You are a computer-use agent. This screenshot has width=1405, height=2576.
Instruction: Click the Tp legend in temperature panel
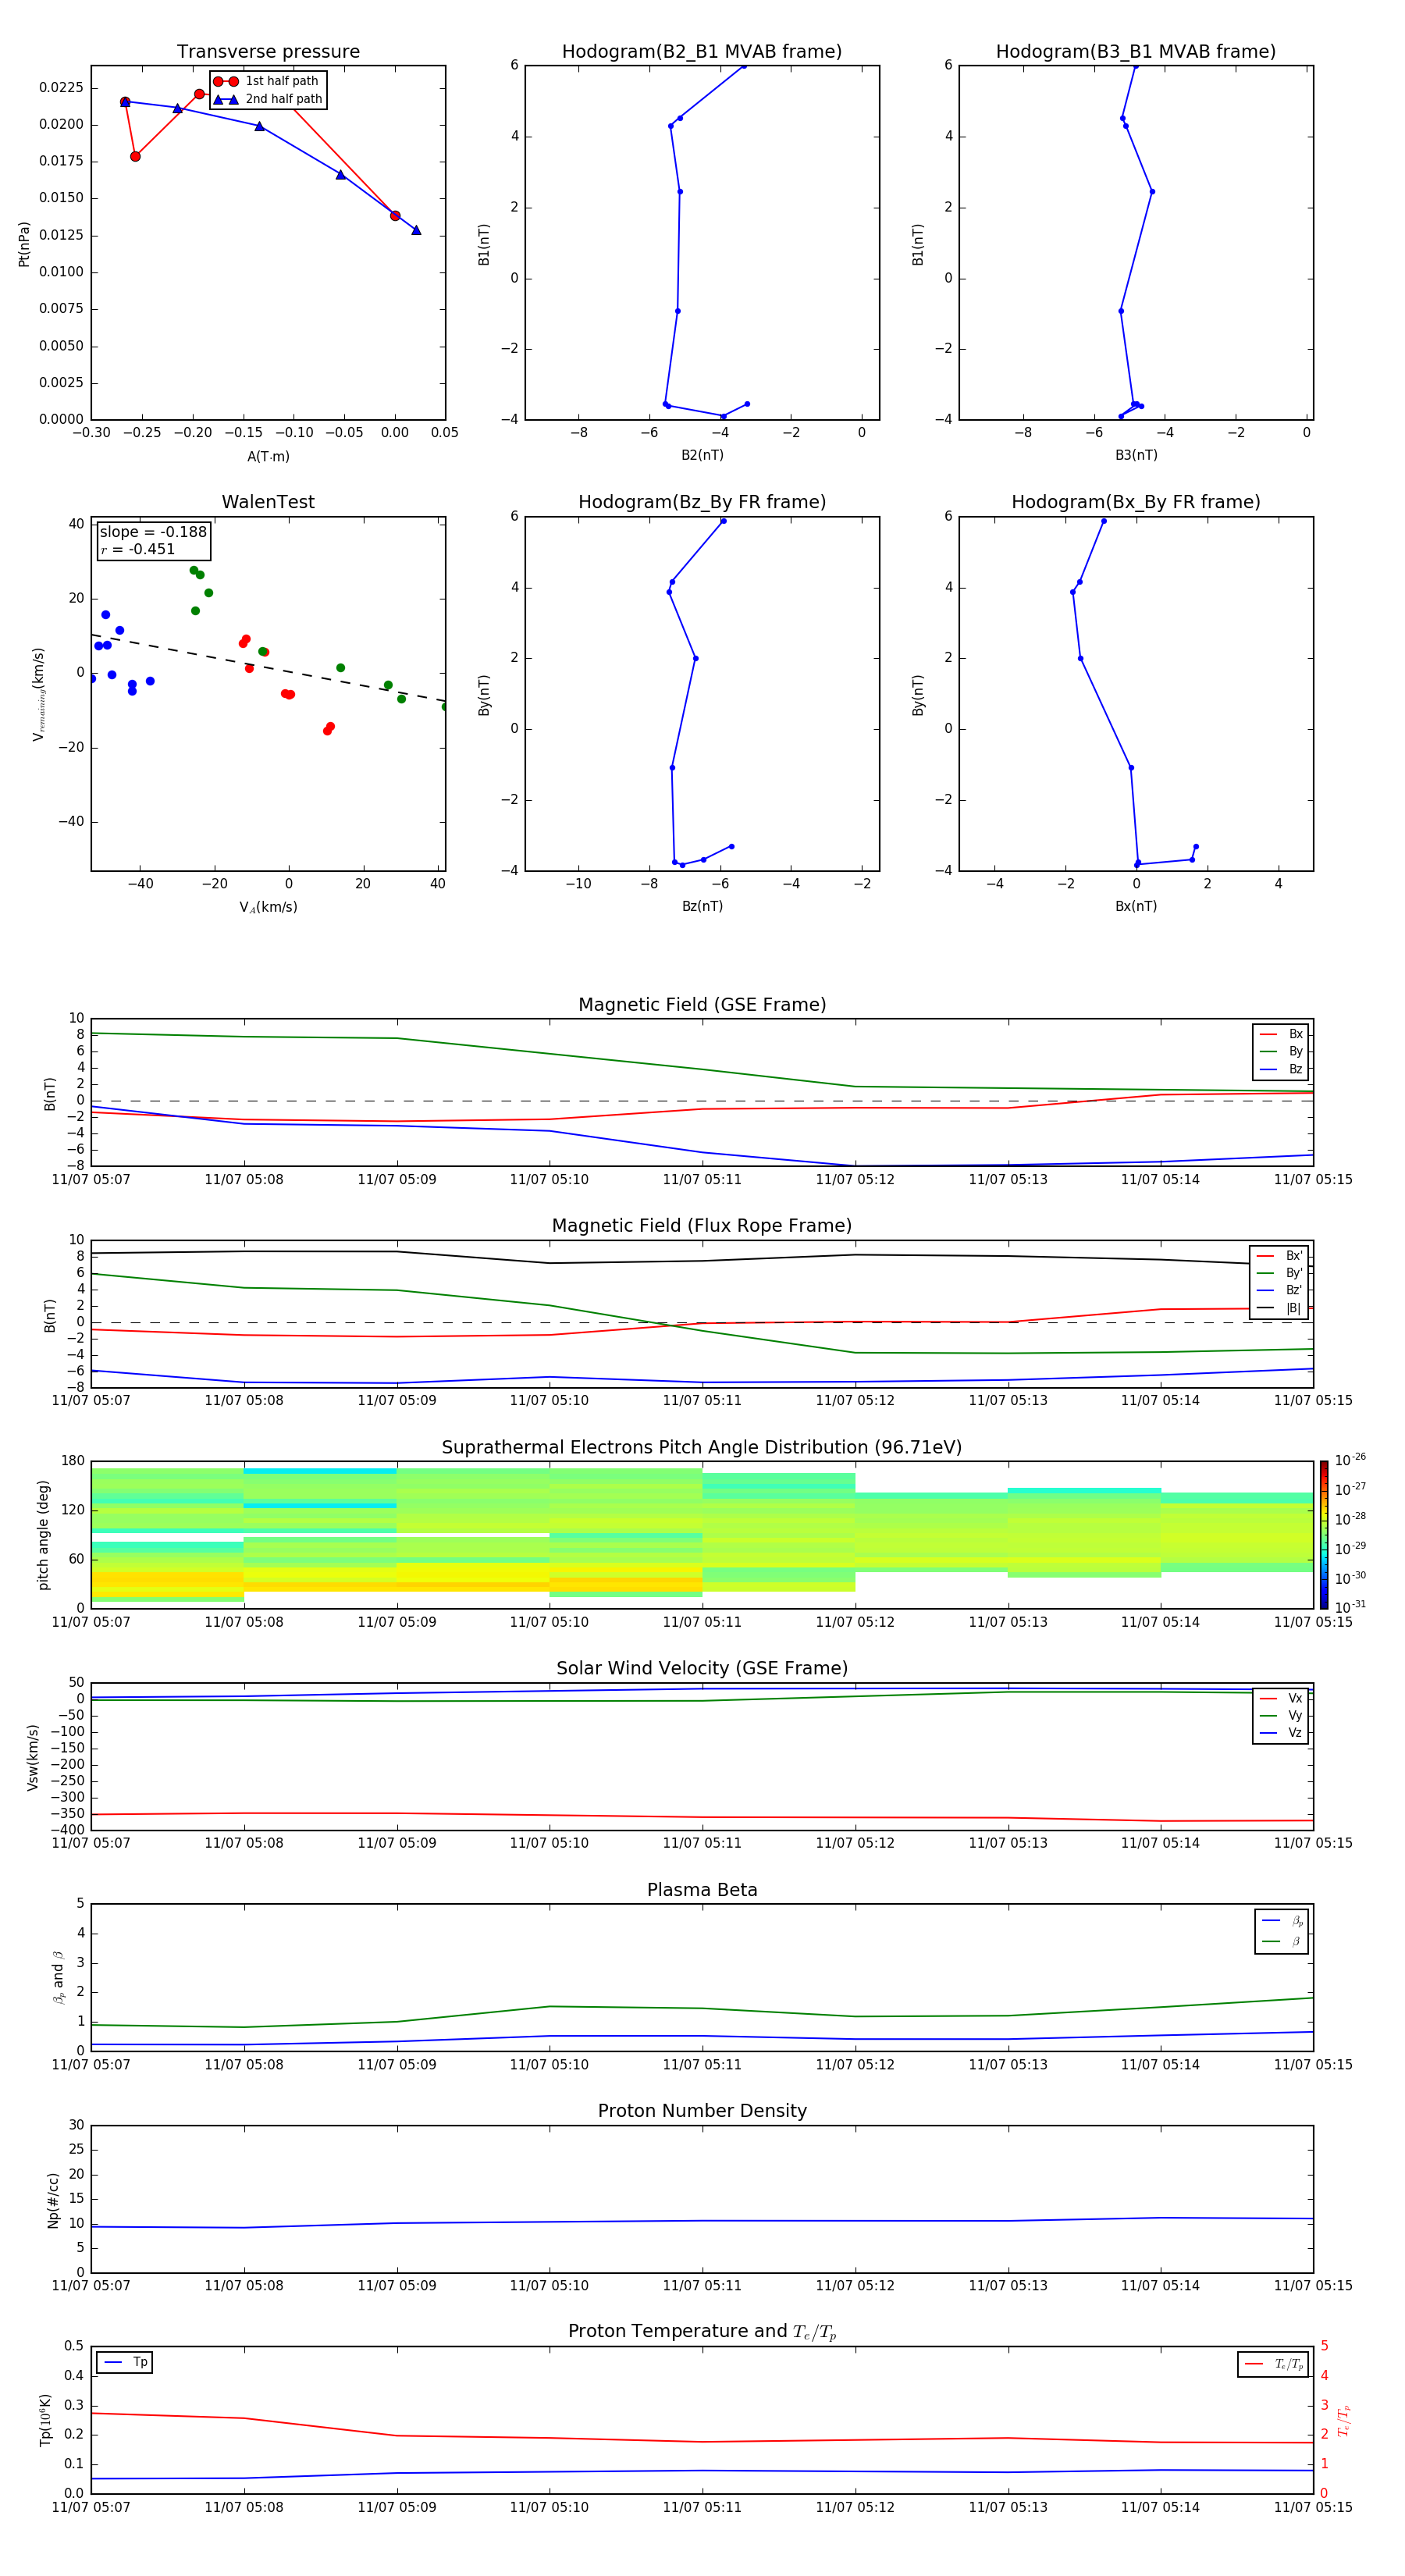pos(125,2362)
